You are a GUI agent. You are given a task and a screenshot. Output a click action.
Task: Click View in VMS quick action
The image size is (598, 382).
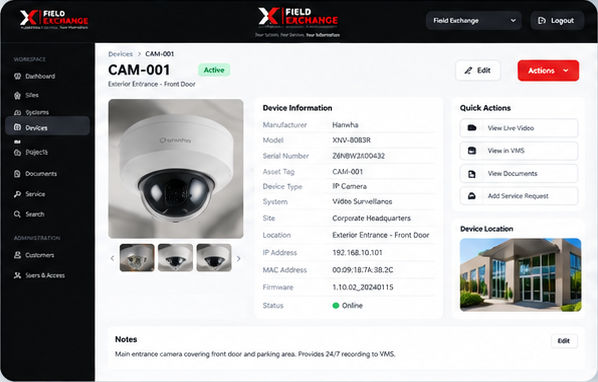click(519, 151)
